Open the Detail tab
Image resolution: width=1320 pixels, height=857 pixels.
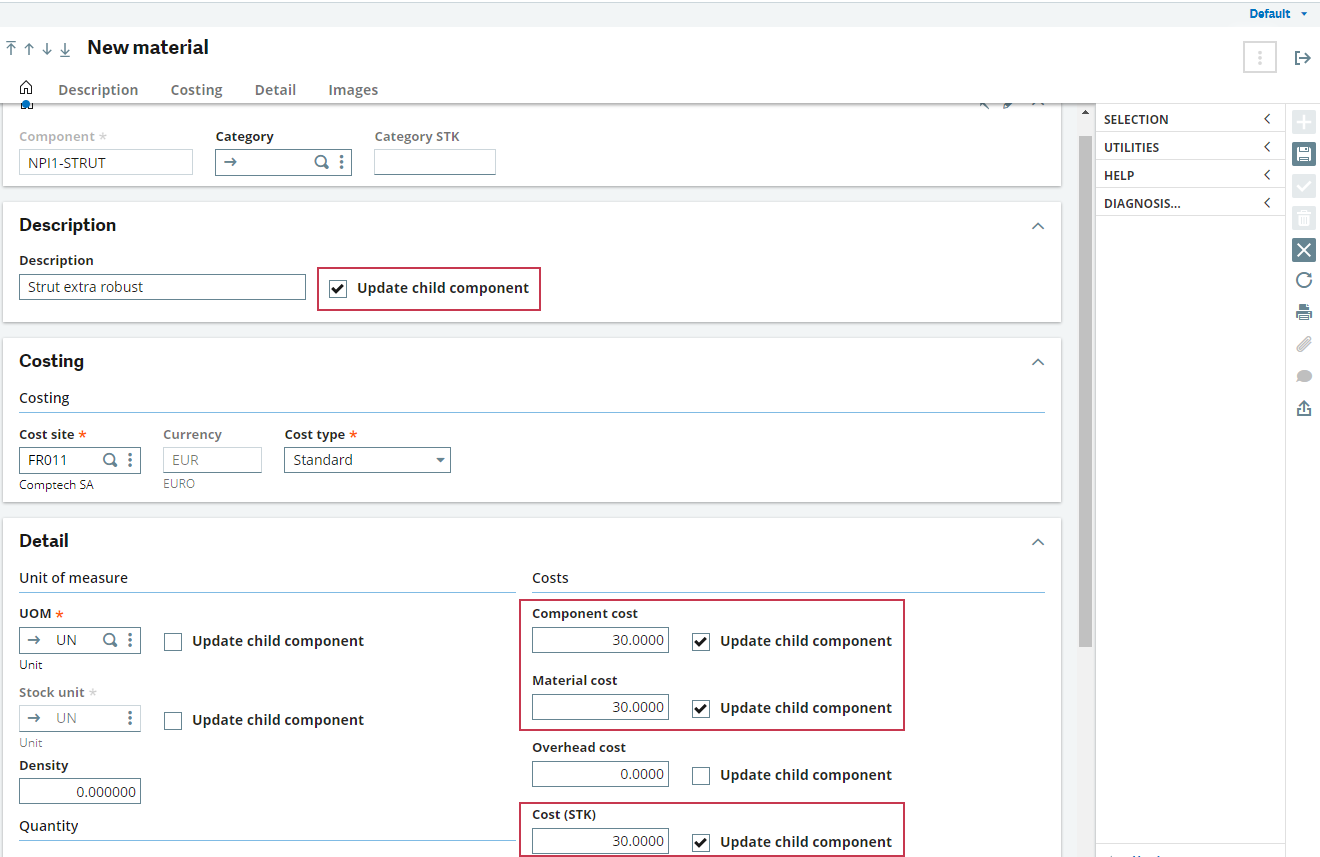[x=275, y=90]
